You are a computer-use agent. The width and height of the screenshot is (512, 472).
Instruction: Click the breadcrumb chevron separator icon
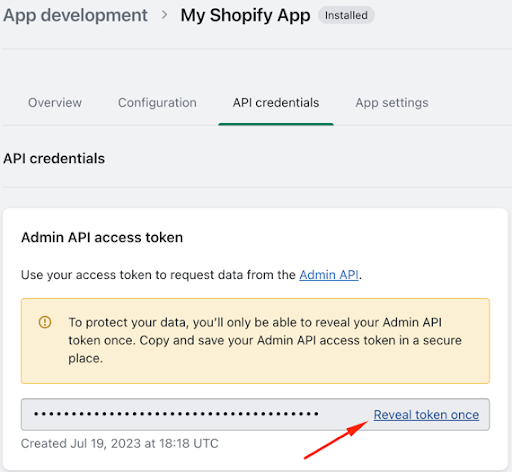click(164, 15)
